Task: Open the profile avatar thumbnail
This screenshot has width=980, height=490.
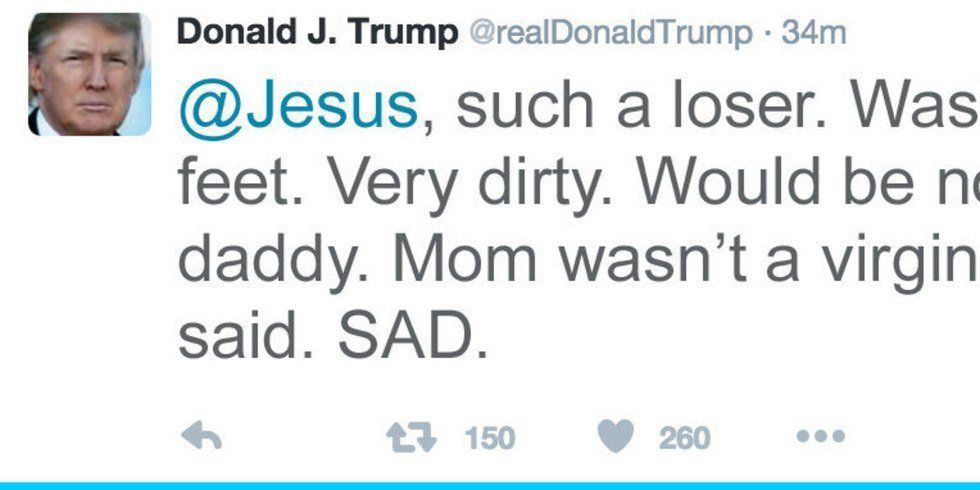Action: [x=90, y=74]
